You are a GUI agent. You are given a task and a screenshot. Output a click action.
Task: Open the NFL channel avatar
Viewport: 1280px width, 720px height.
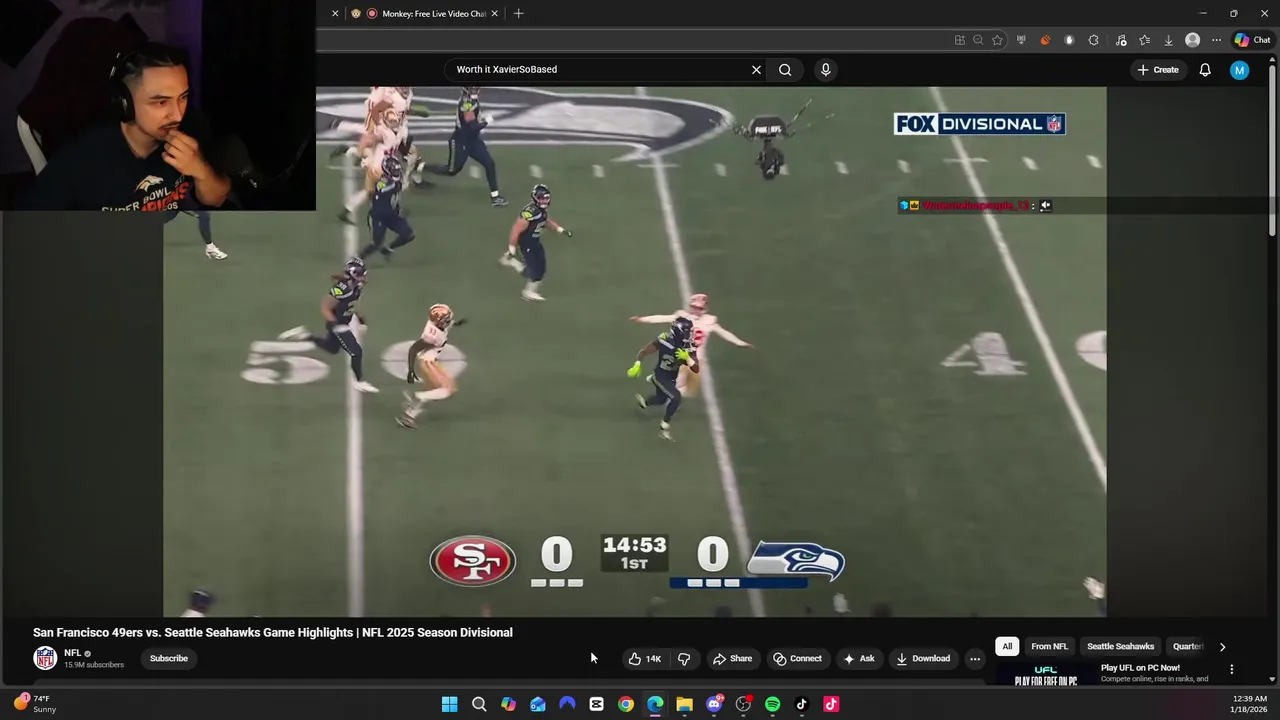tap(45, 658)
